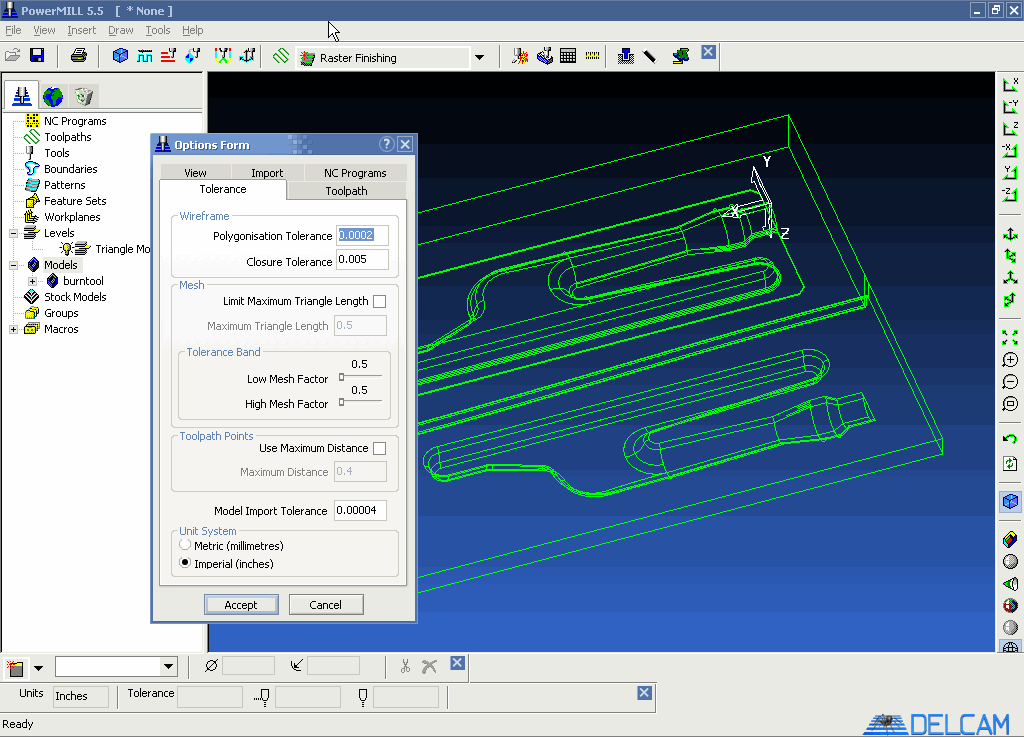
Task: Click the Model Import Tolerance field
Action: (360, 510)
